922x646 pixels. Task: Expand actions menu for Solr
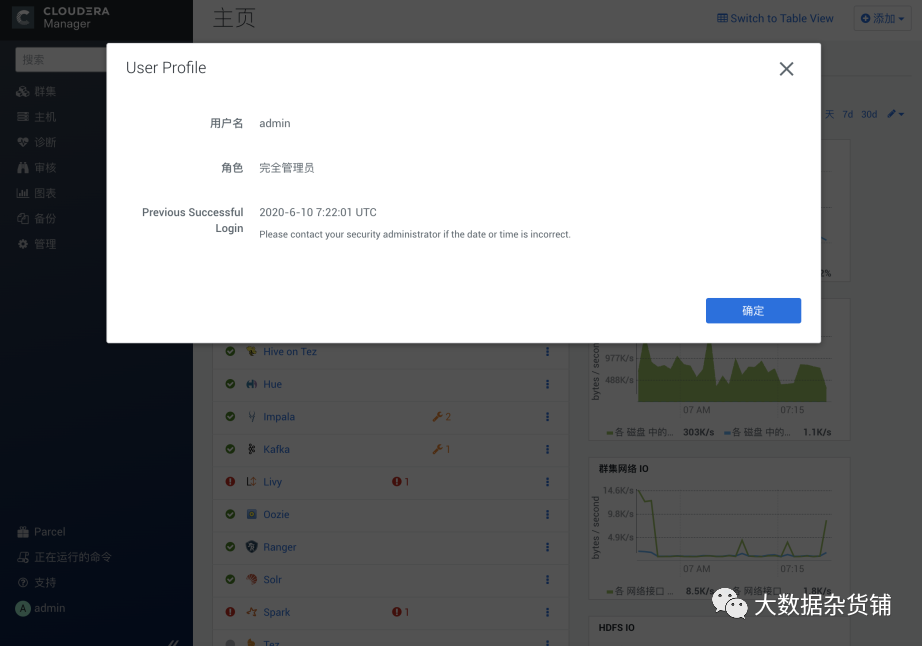[x=547, y=580]
